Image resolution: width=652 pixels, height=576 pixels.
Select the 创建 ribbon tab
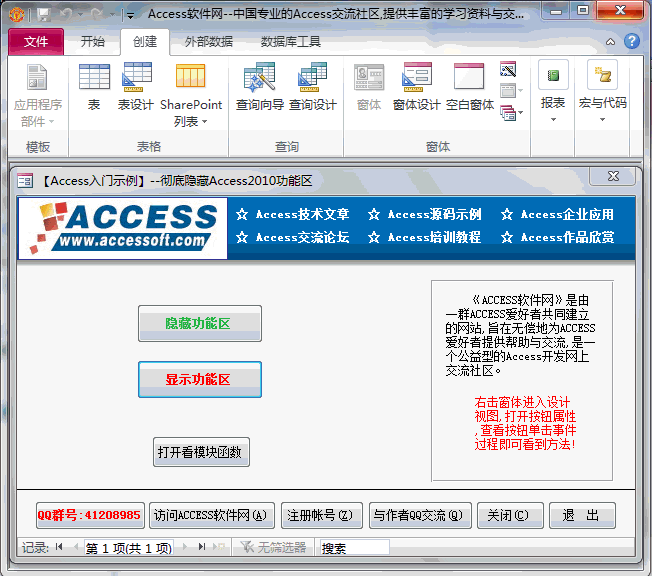(x=145, y=42)
